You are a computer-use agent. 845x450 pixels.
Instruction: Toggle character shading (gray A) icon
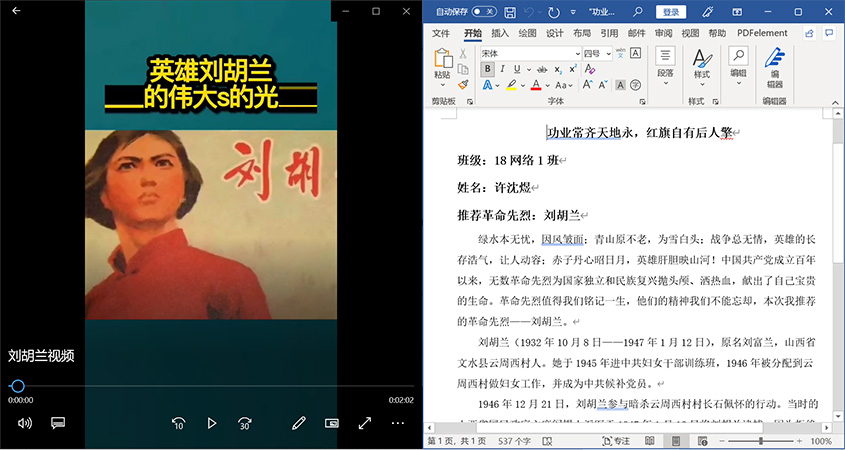coord(620,85)
